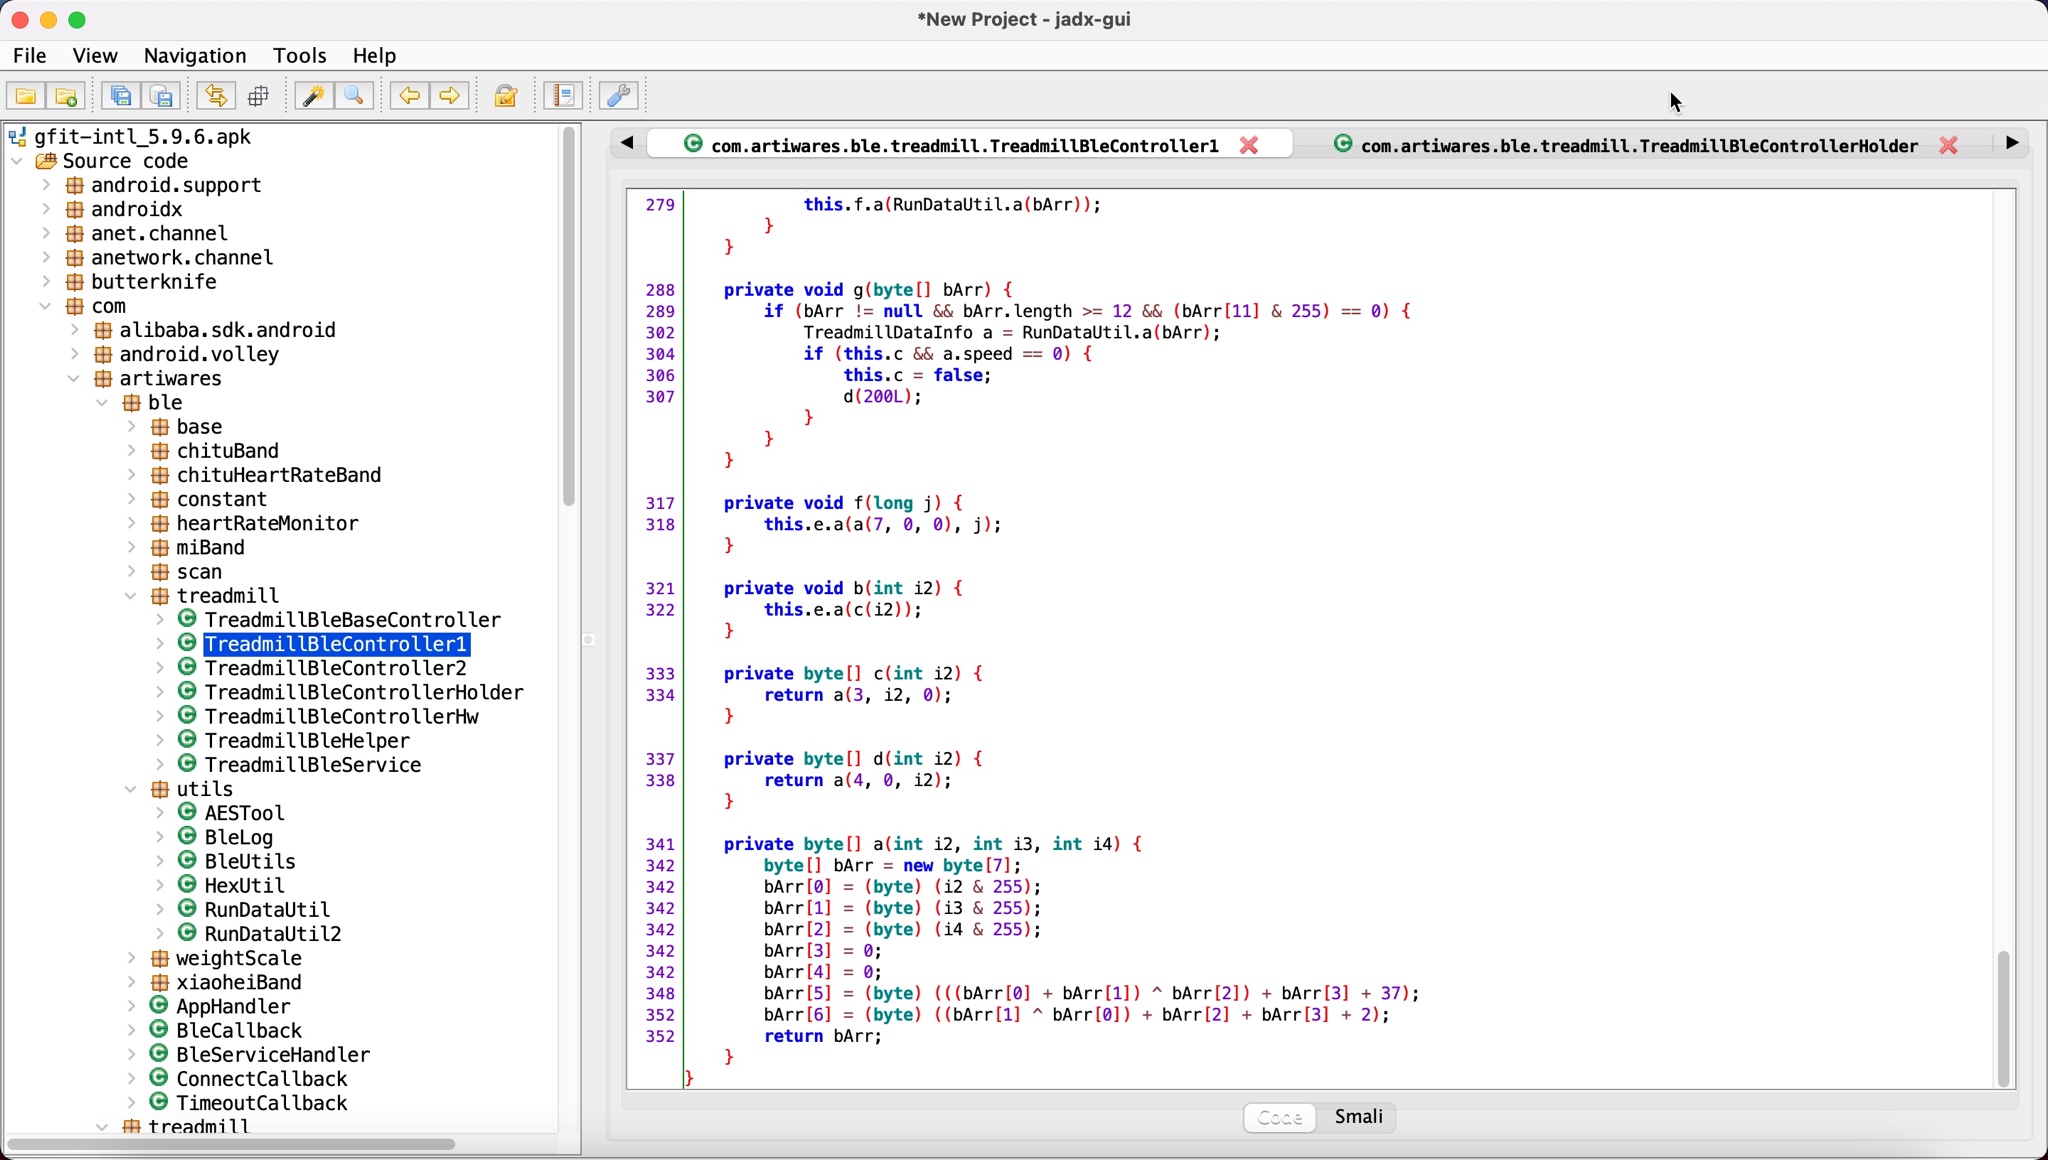Select the TreadmillBleService class
This screenshot has width=2048, height=1160.
(x=313, y=765)
